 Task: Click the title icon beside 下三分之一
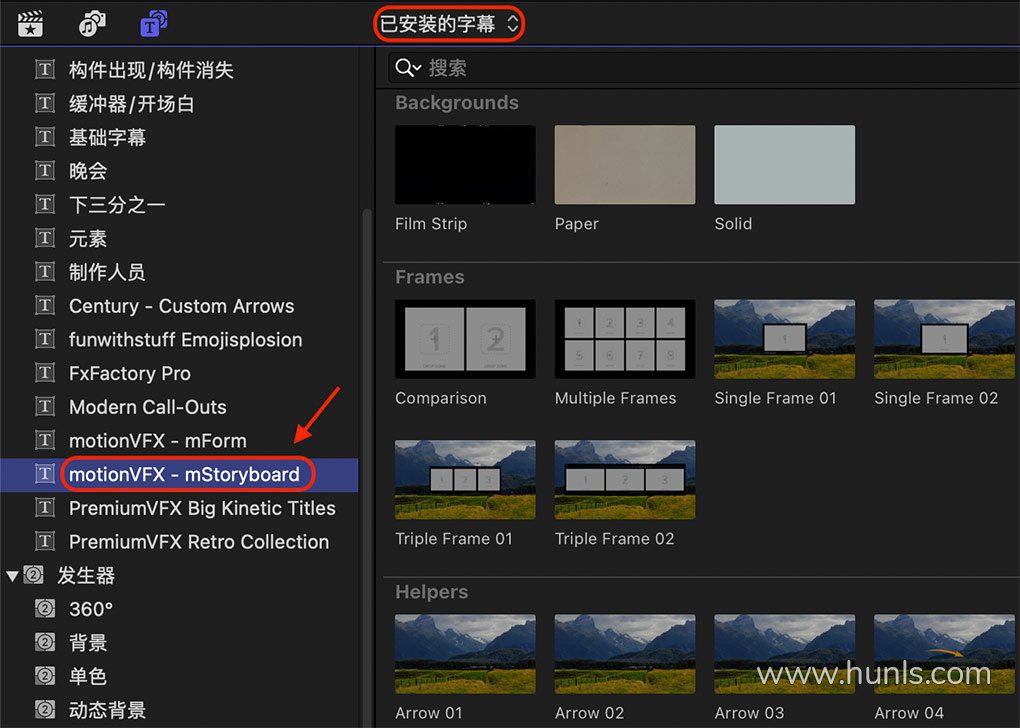45,204
